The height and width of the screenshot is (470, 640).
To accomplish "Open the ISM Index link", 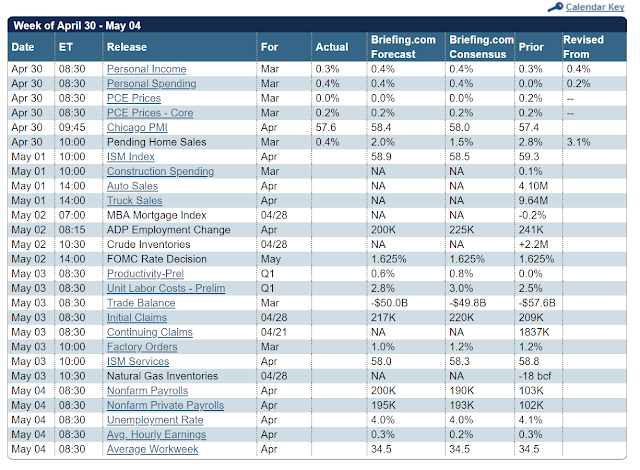I will click(131, 157).
